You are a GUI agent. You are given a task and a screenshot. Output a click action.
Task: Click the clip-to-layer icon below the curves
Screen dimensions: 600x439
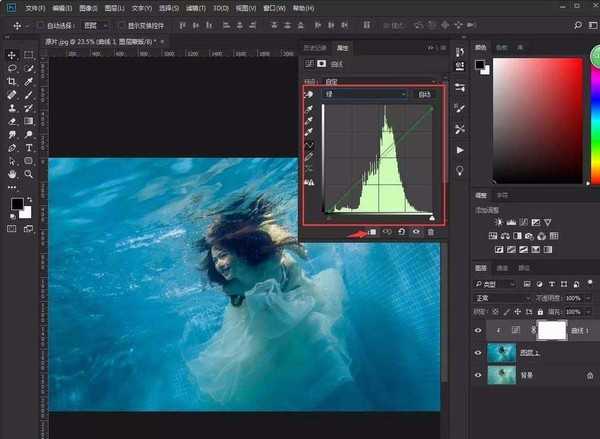370,231
